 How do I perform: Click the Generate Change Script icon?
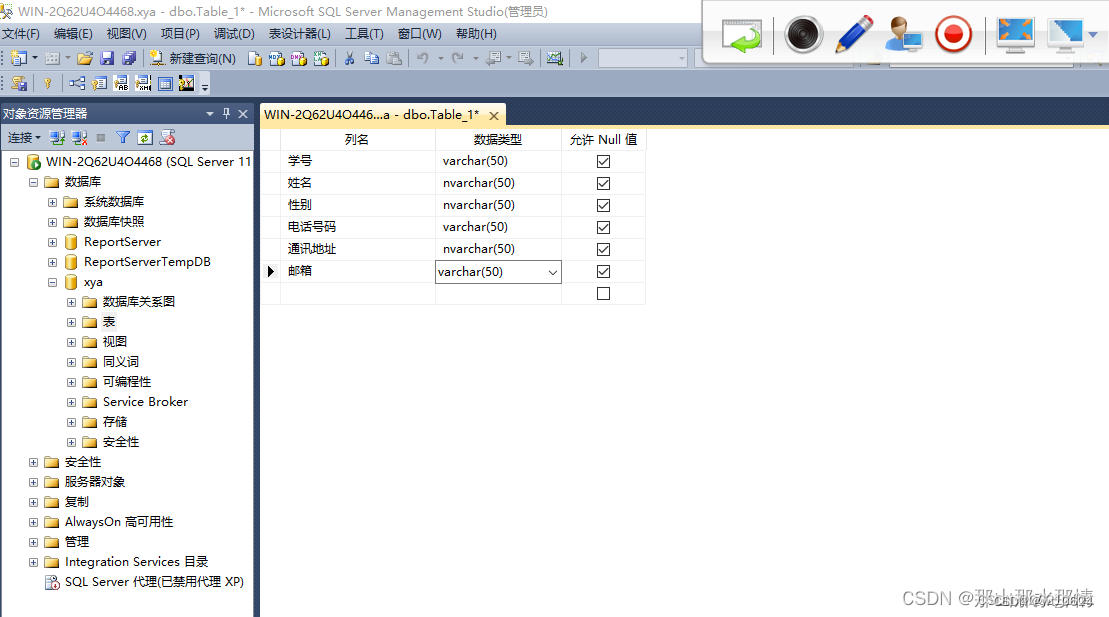pos(19,83)
